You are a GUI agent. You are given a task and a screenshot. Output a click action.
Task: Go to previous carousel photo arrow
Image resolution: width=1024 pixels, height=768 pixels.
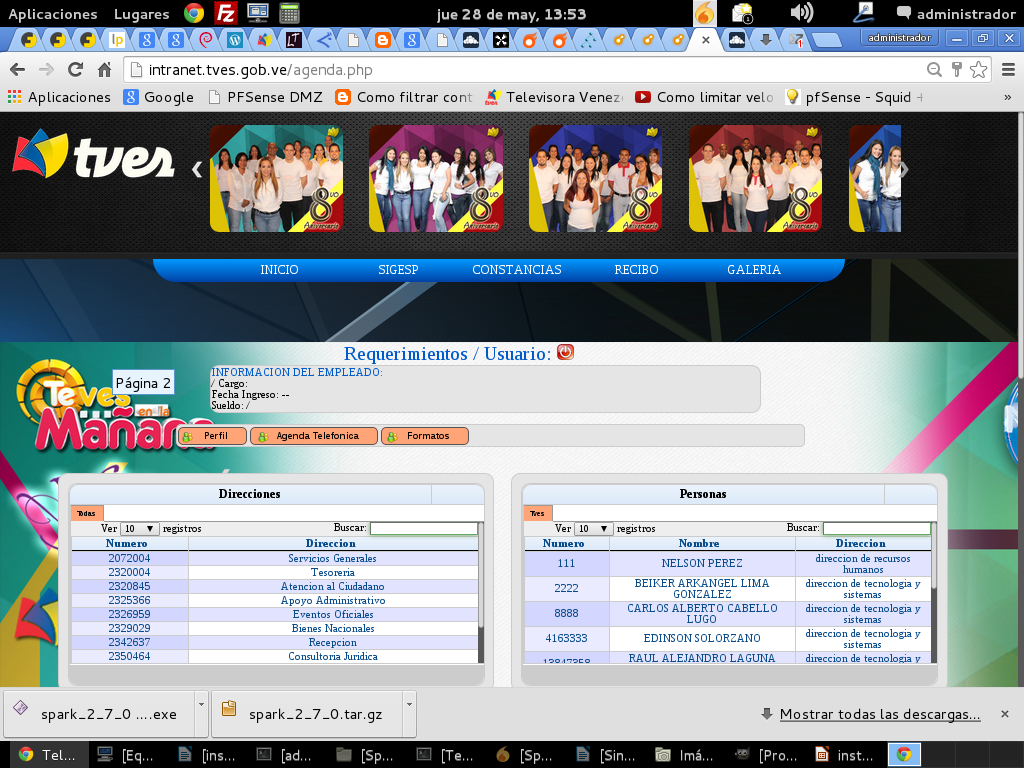pyautogui.click(x=196, y=169)
